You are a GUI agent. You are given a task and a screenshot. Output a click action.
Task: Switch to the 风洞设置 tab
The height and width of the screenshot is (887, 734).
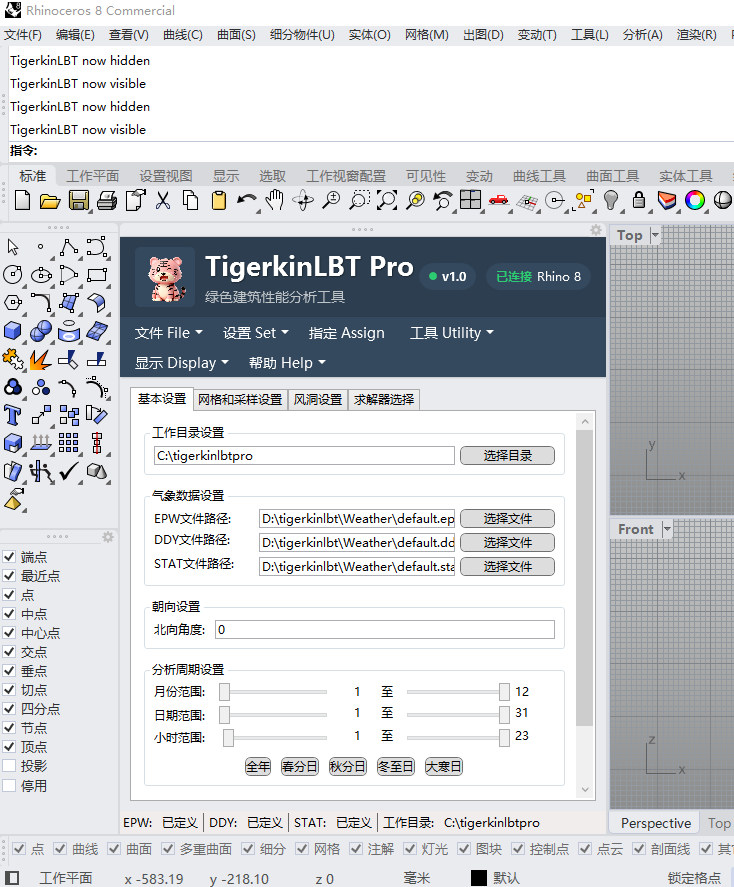317,400
